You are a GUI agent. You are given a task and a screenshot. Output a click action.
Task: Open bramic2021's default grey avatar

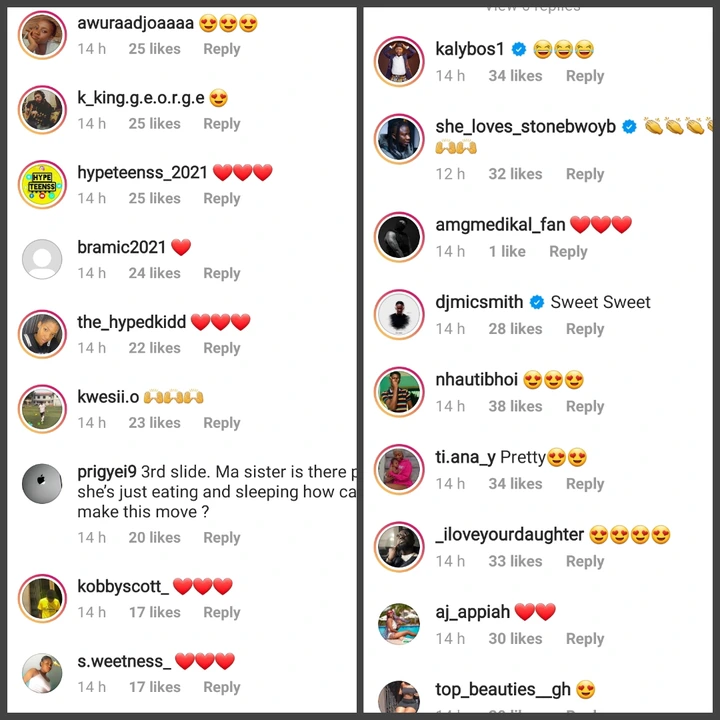[42, 259]
